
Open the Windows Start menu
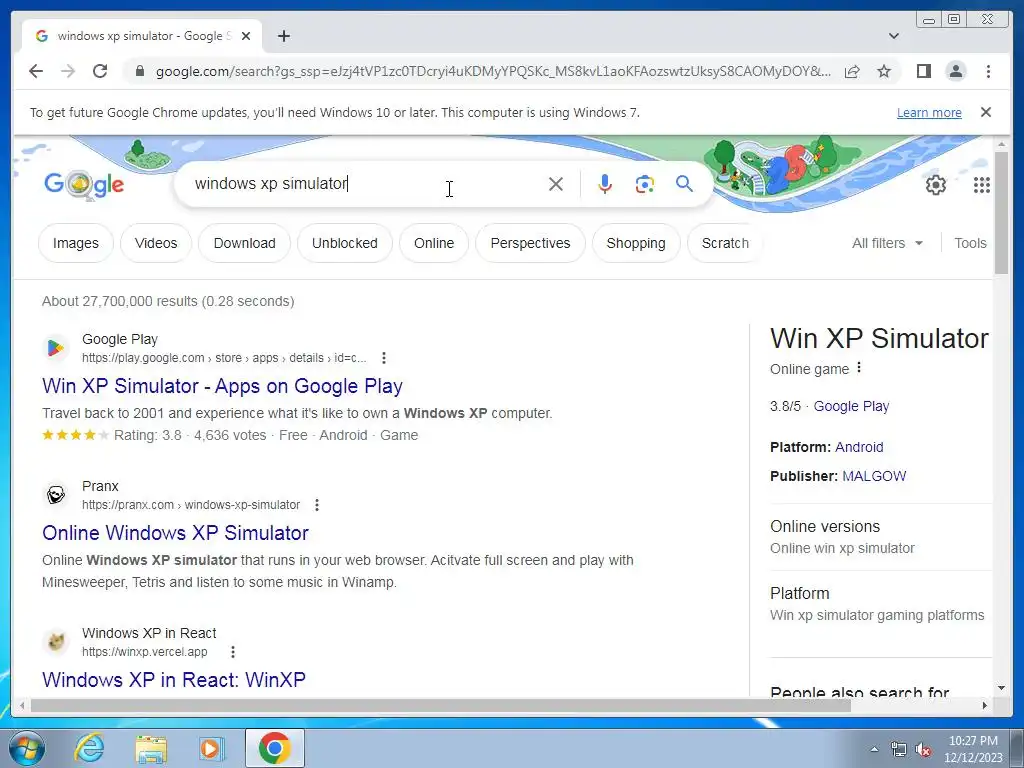click(x=27, y=748)
